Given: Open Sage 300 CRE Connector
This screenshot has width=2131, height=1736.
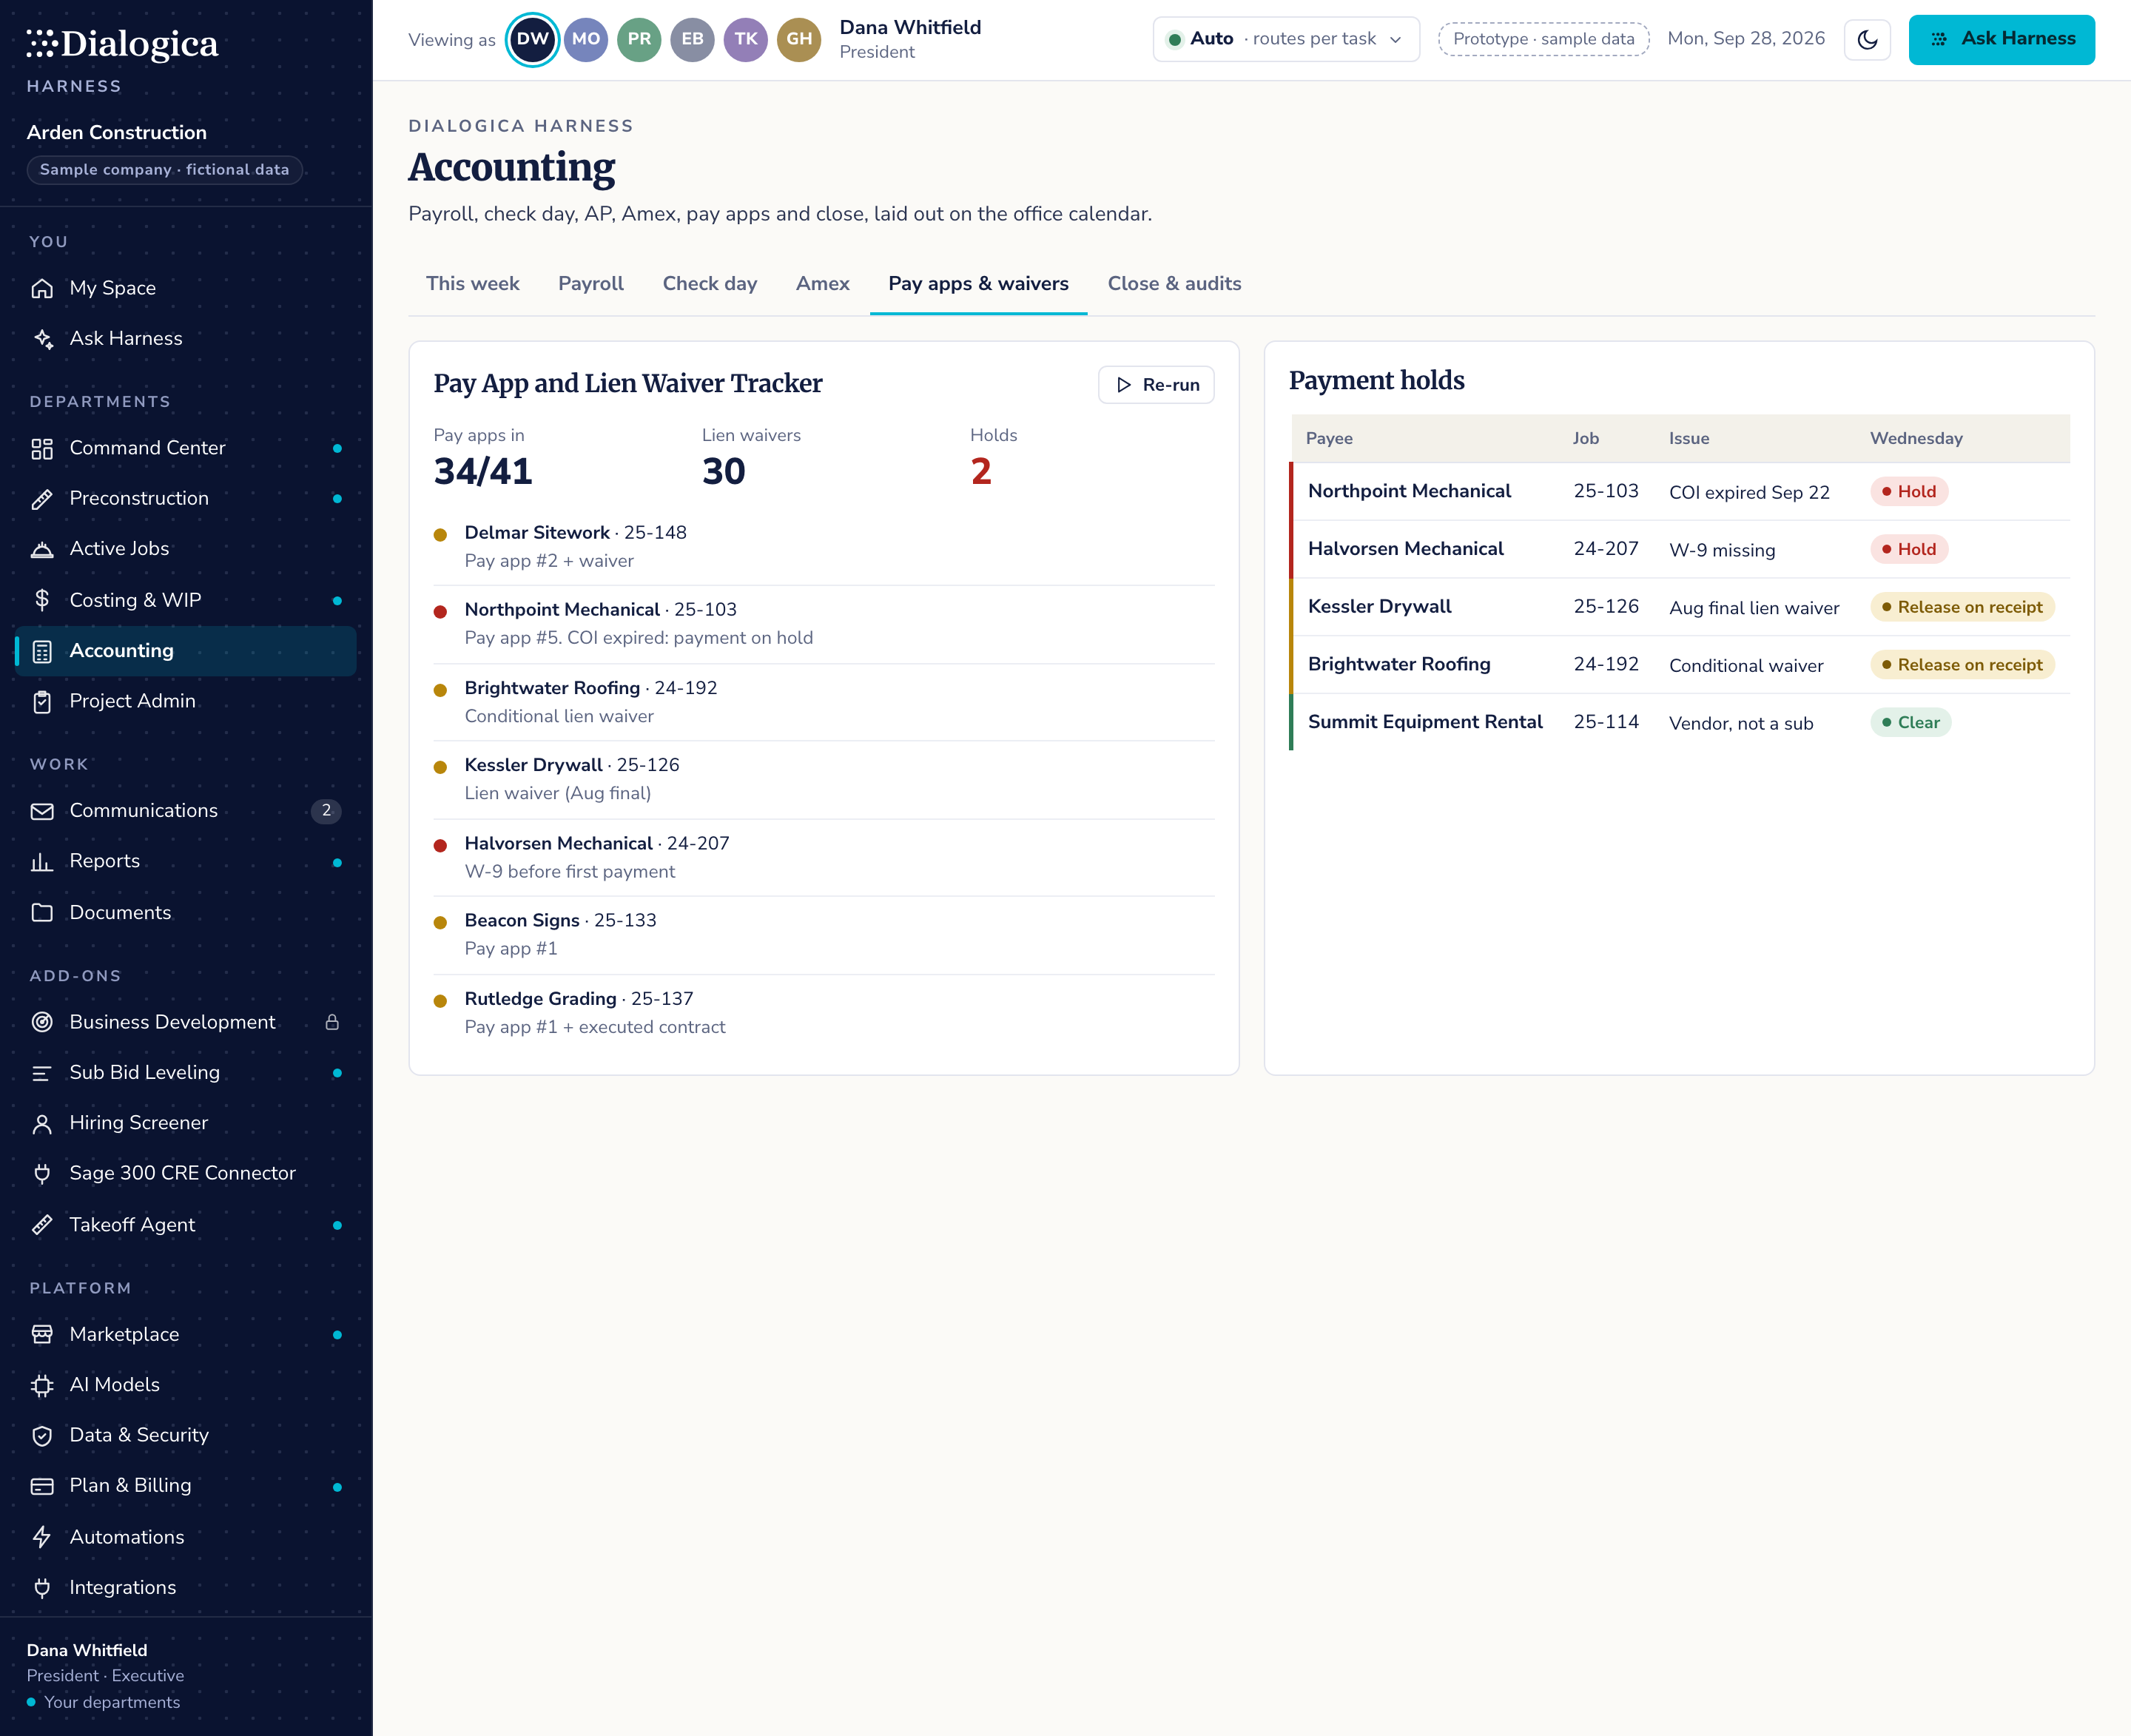Looking at the screenshot, I should click(186, 1174).
